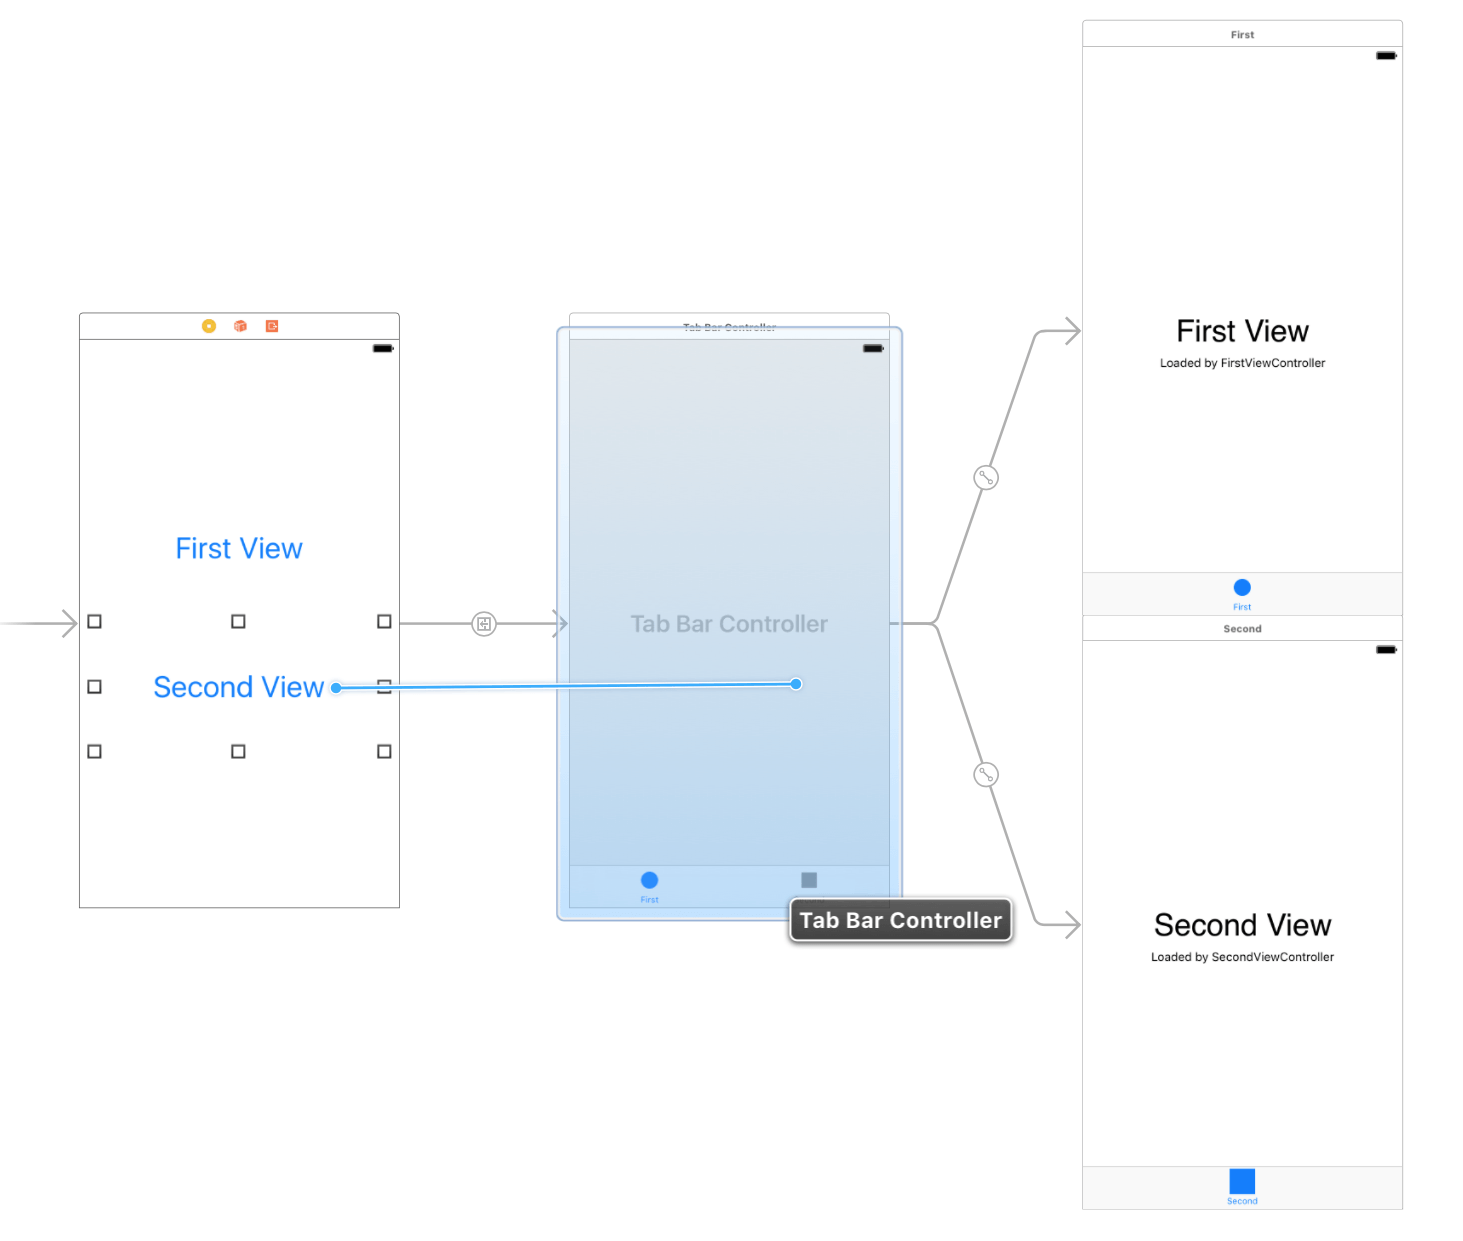Click the First scene title bar
The height and width of the screenshot is (1241, 1463).
(1242, 34)
